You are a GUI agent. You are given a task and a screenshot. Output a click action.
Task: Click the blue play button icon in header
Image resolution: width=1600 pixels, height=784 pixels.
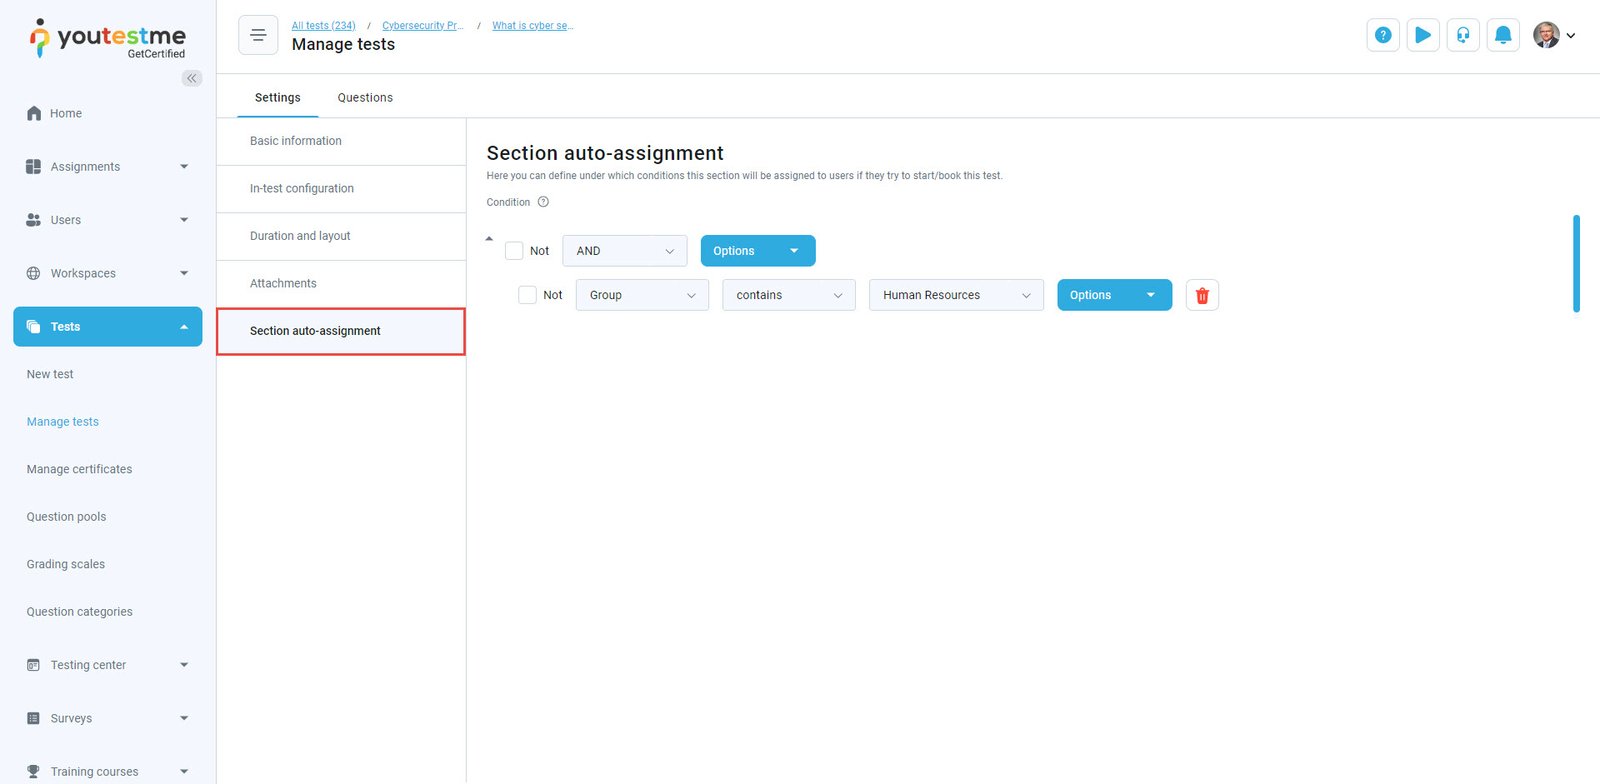point(1423,35)
